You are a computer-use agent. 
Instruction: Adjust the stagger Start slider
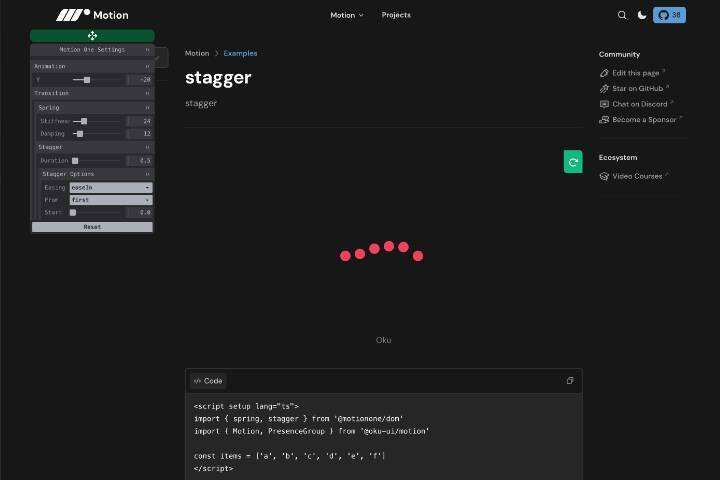pos(96,213)
